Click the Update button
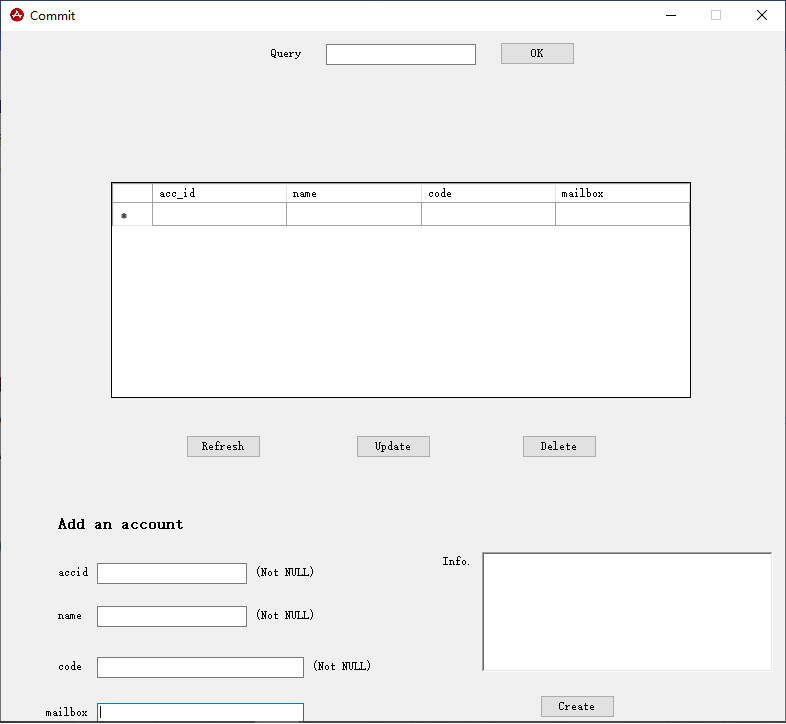The image size is (786, 724). click(393, 446)
